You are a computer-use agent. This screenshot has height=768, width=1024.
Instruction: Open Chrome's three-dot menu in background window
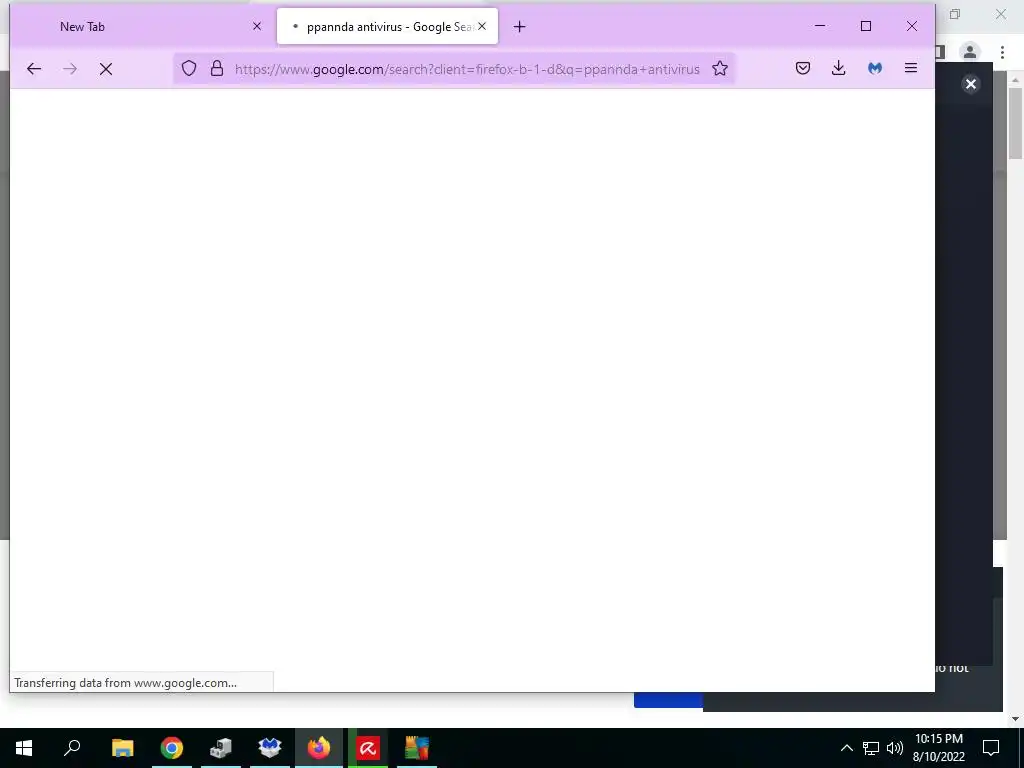click(x=1002, y=52)
